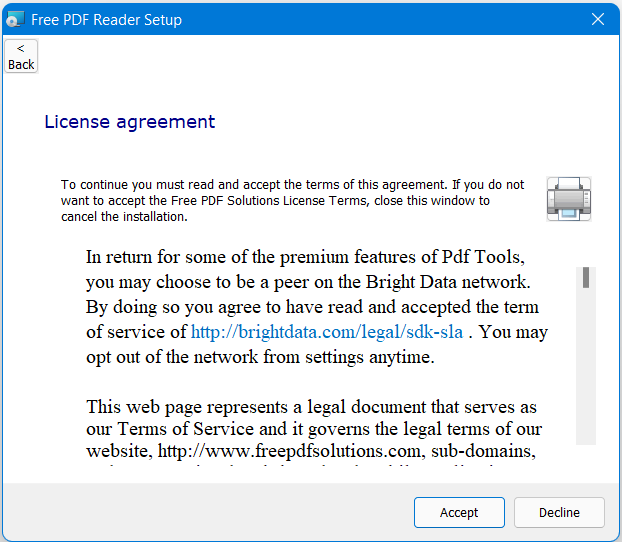
Task: Go back with the Back button
Action: pos(21,56)
